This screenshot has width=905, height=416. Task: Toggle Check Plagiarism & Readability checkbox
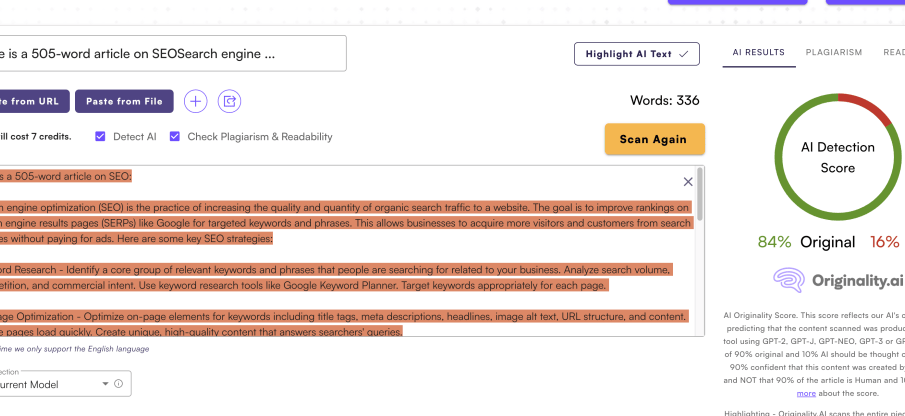click(175, 137)
